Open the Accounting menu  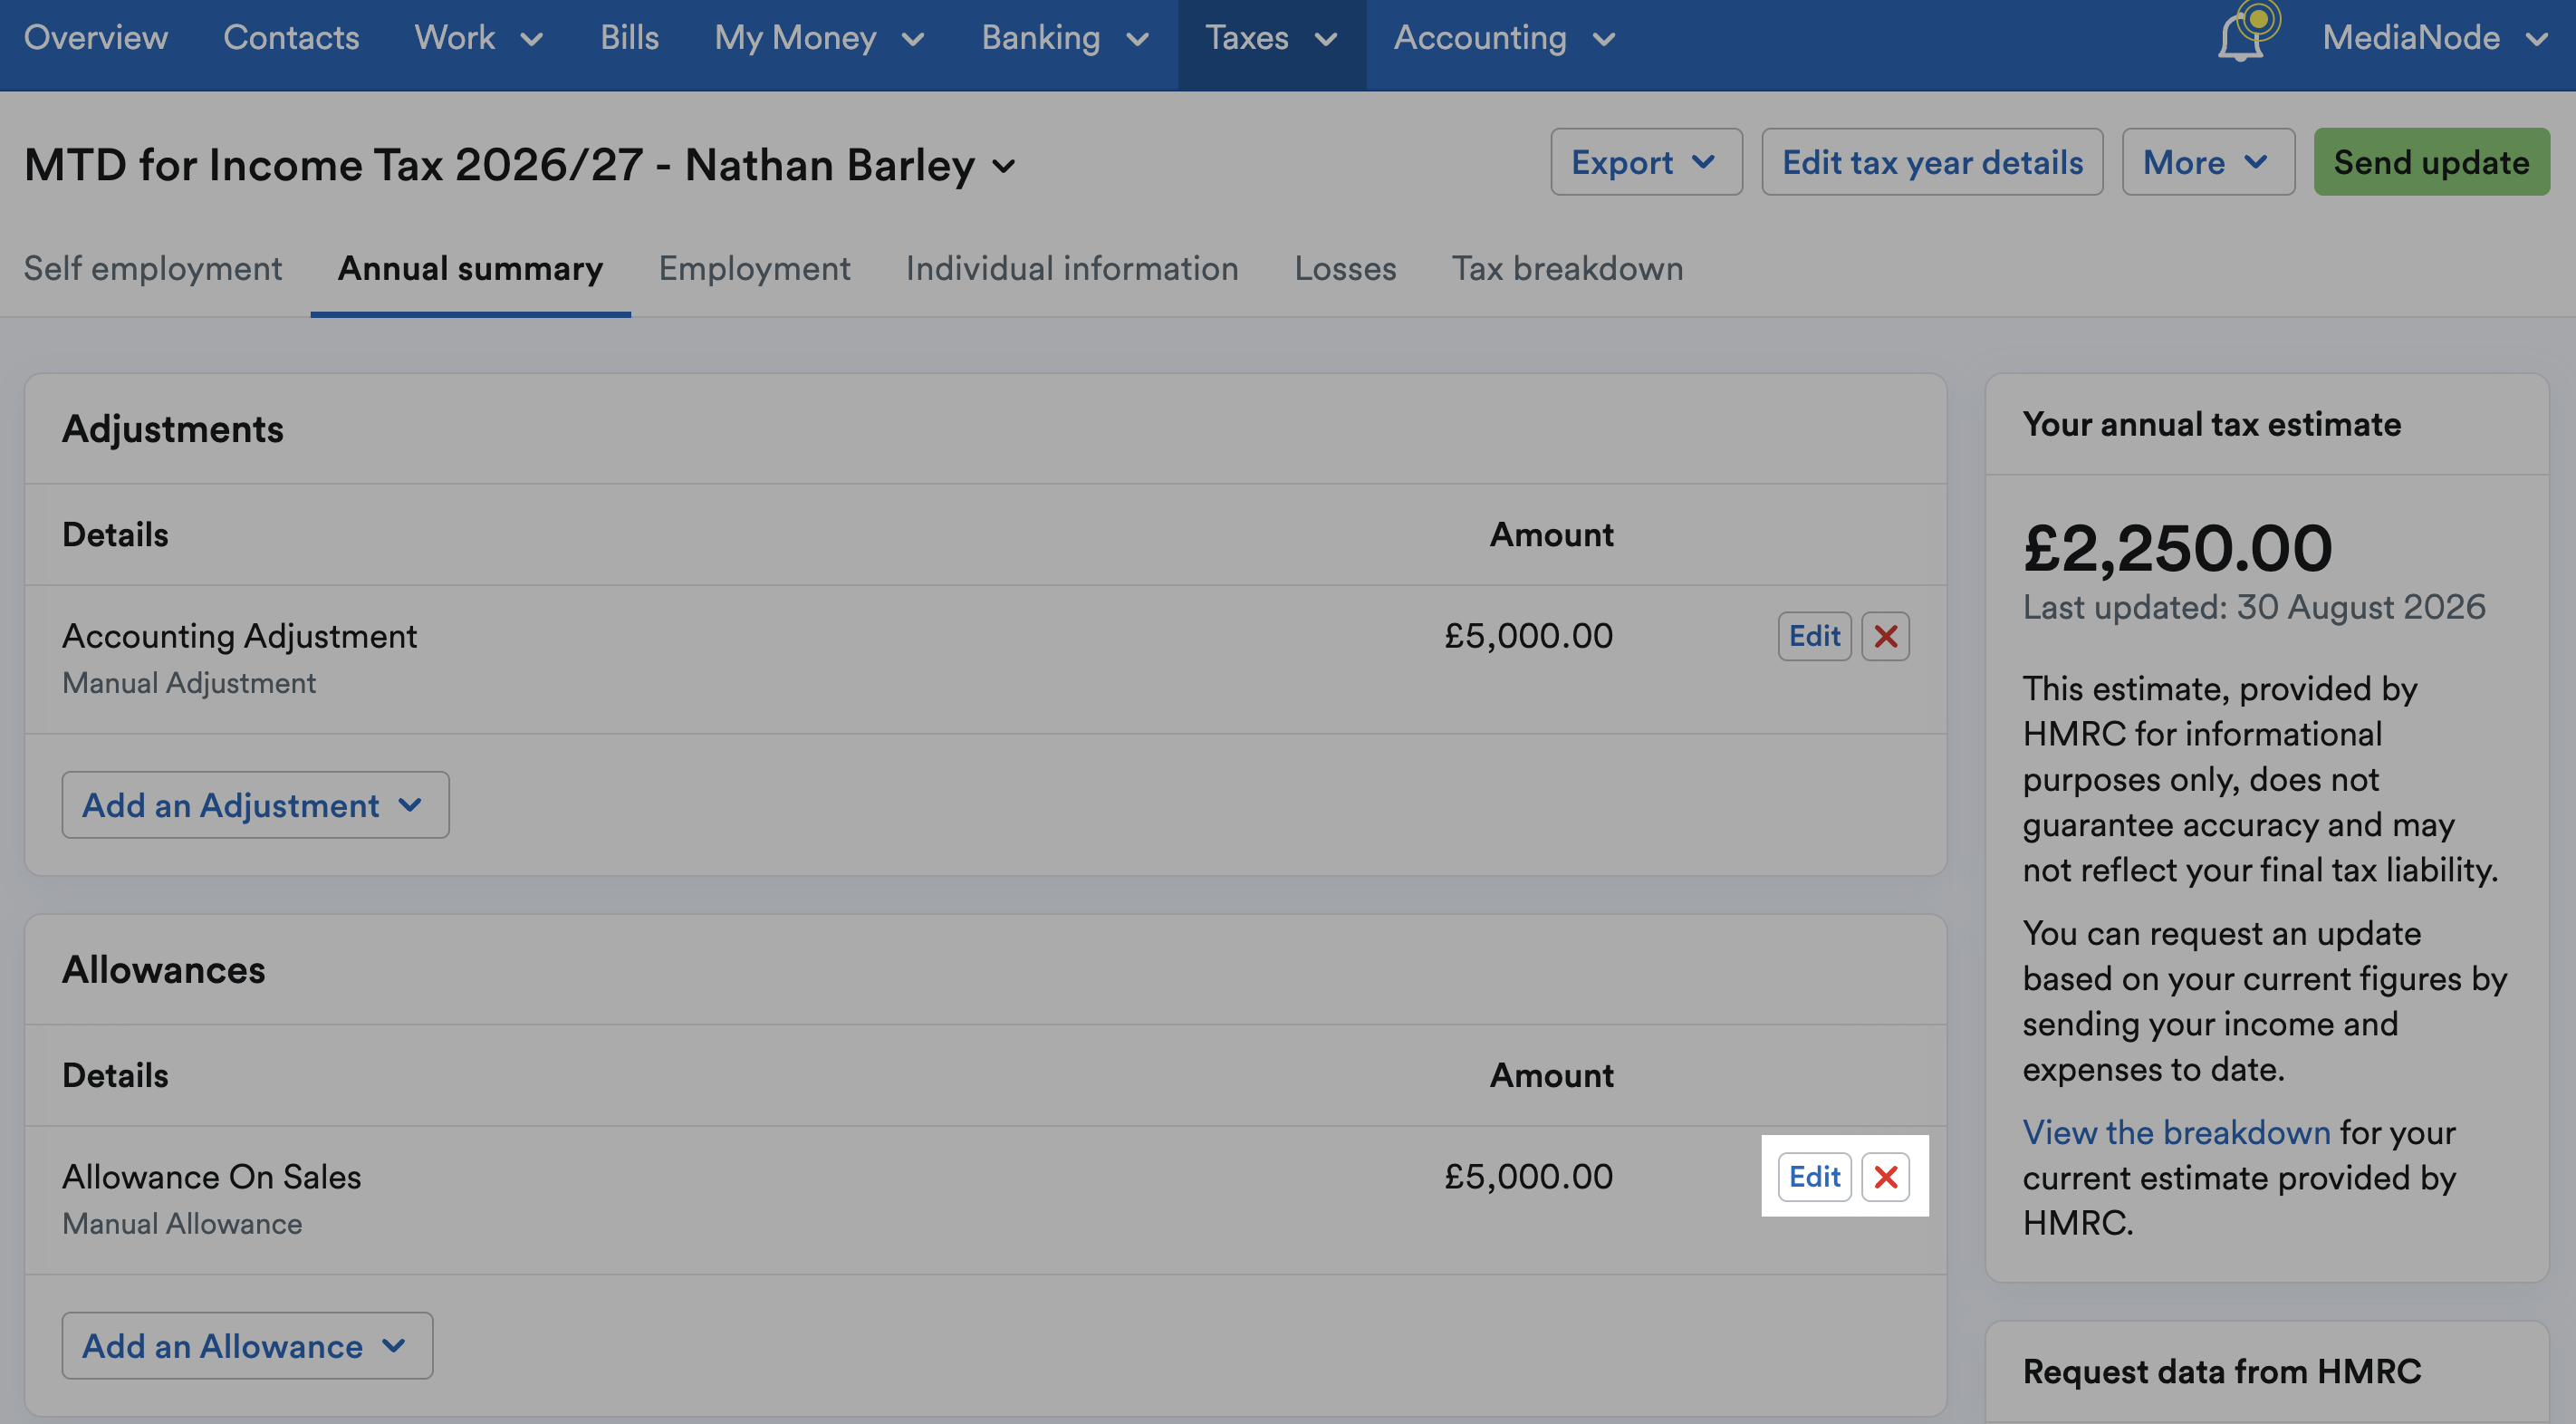click(x=1505, y=38)
